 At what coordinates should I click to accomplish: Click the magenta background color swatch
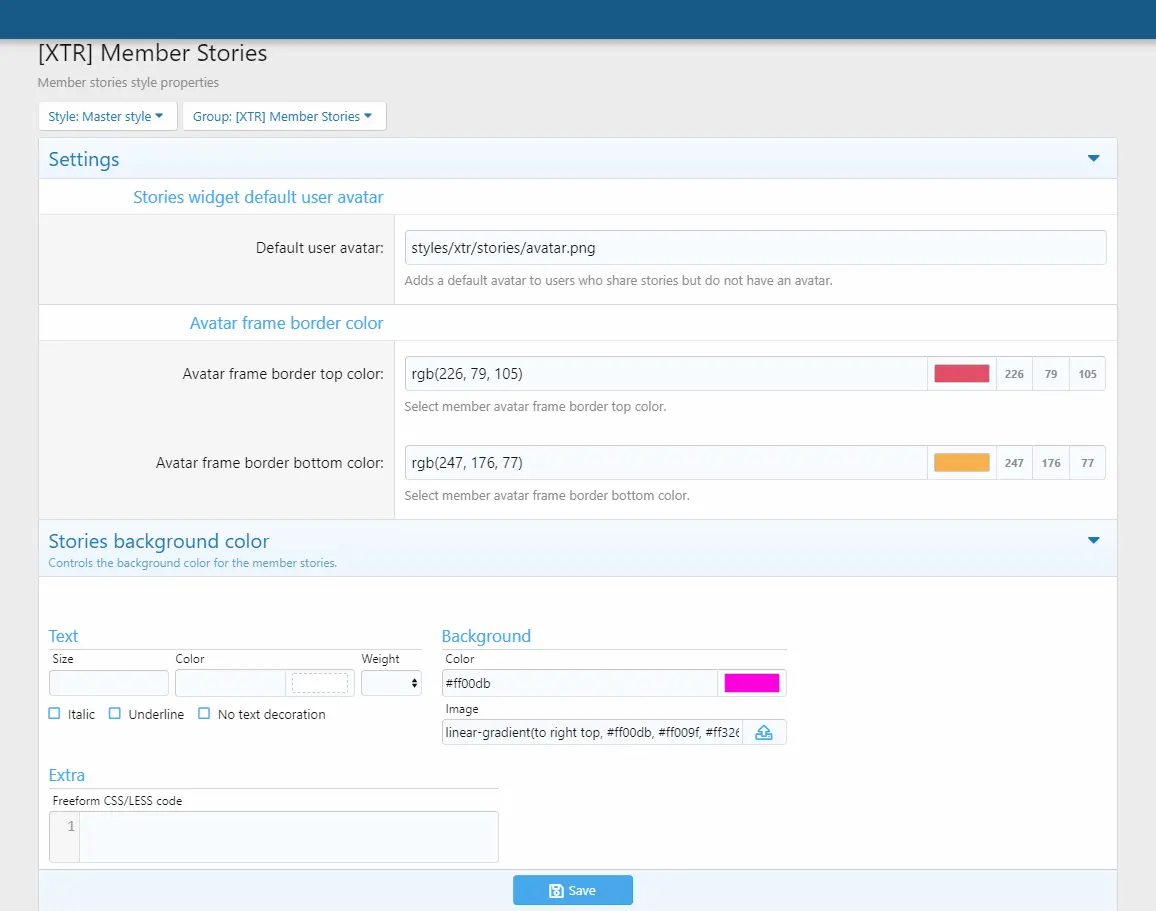(x=751, y=683)
